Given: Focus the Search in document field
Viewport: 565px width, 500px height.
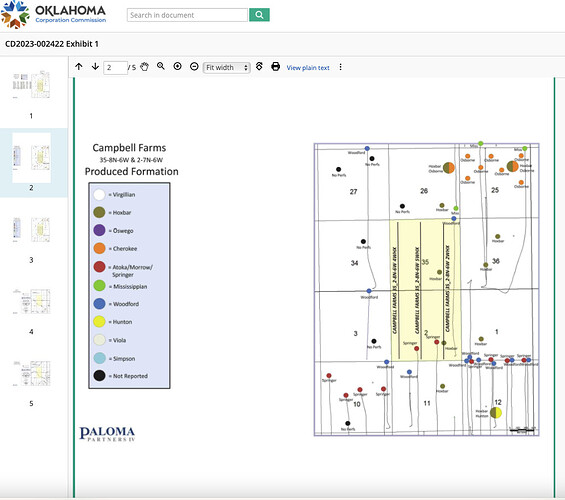Looking at the screenshot, I should click(187, 15).
